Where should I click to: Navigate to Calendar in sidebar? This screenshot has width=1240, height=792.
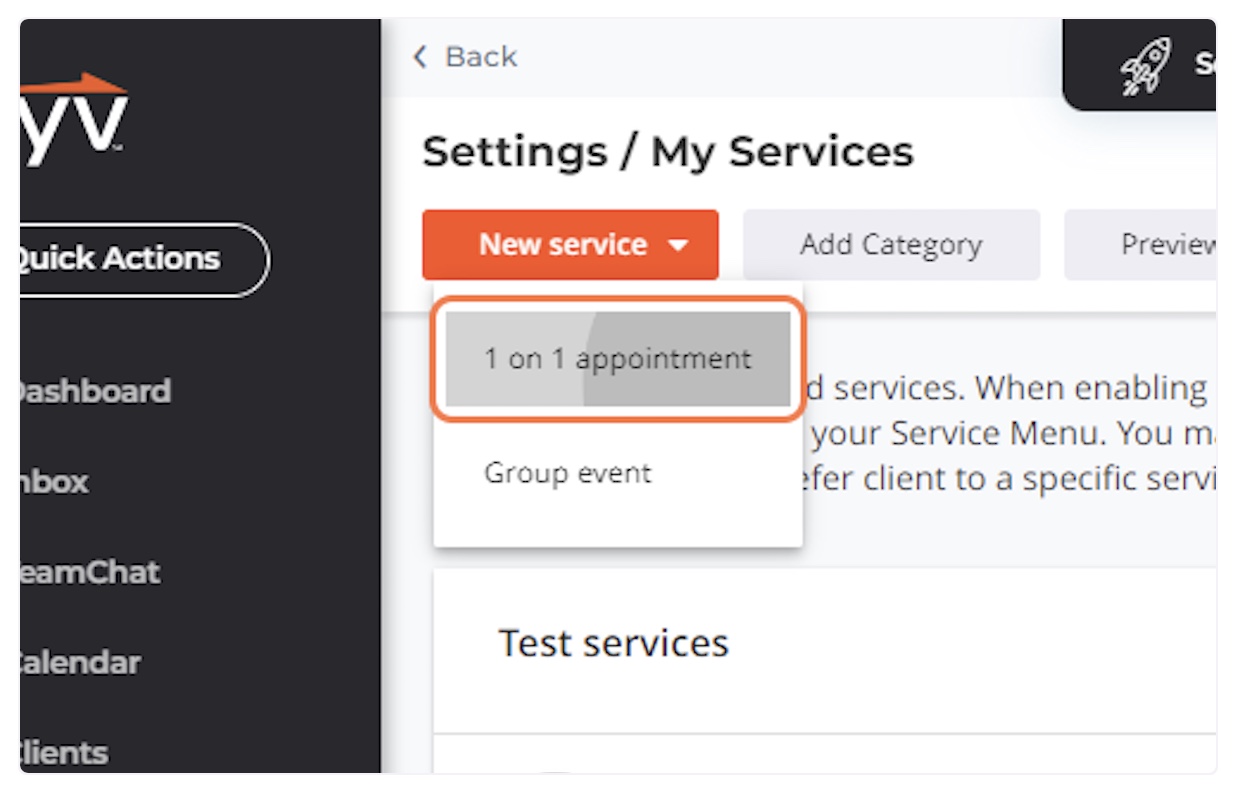pos(80,662)
